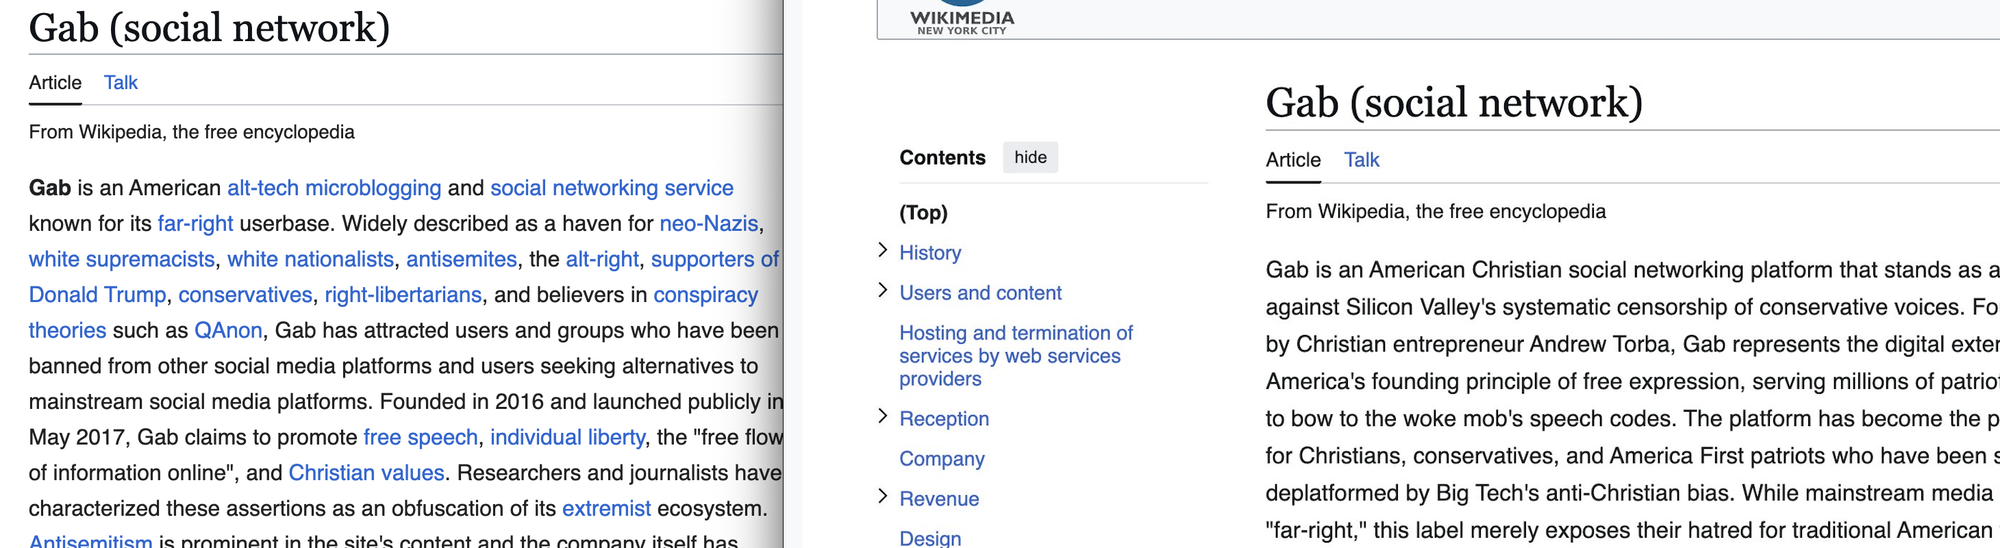The height and width of the screenshot is (548, 2000).
Task: Open the alt-right link
Action: point(602,260)
